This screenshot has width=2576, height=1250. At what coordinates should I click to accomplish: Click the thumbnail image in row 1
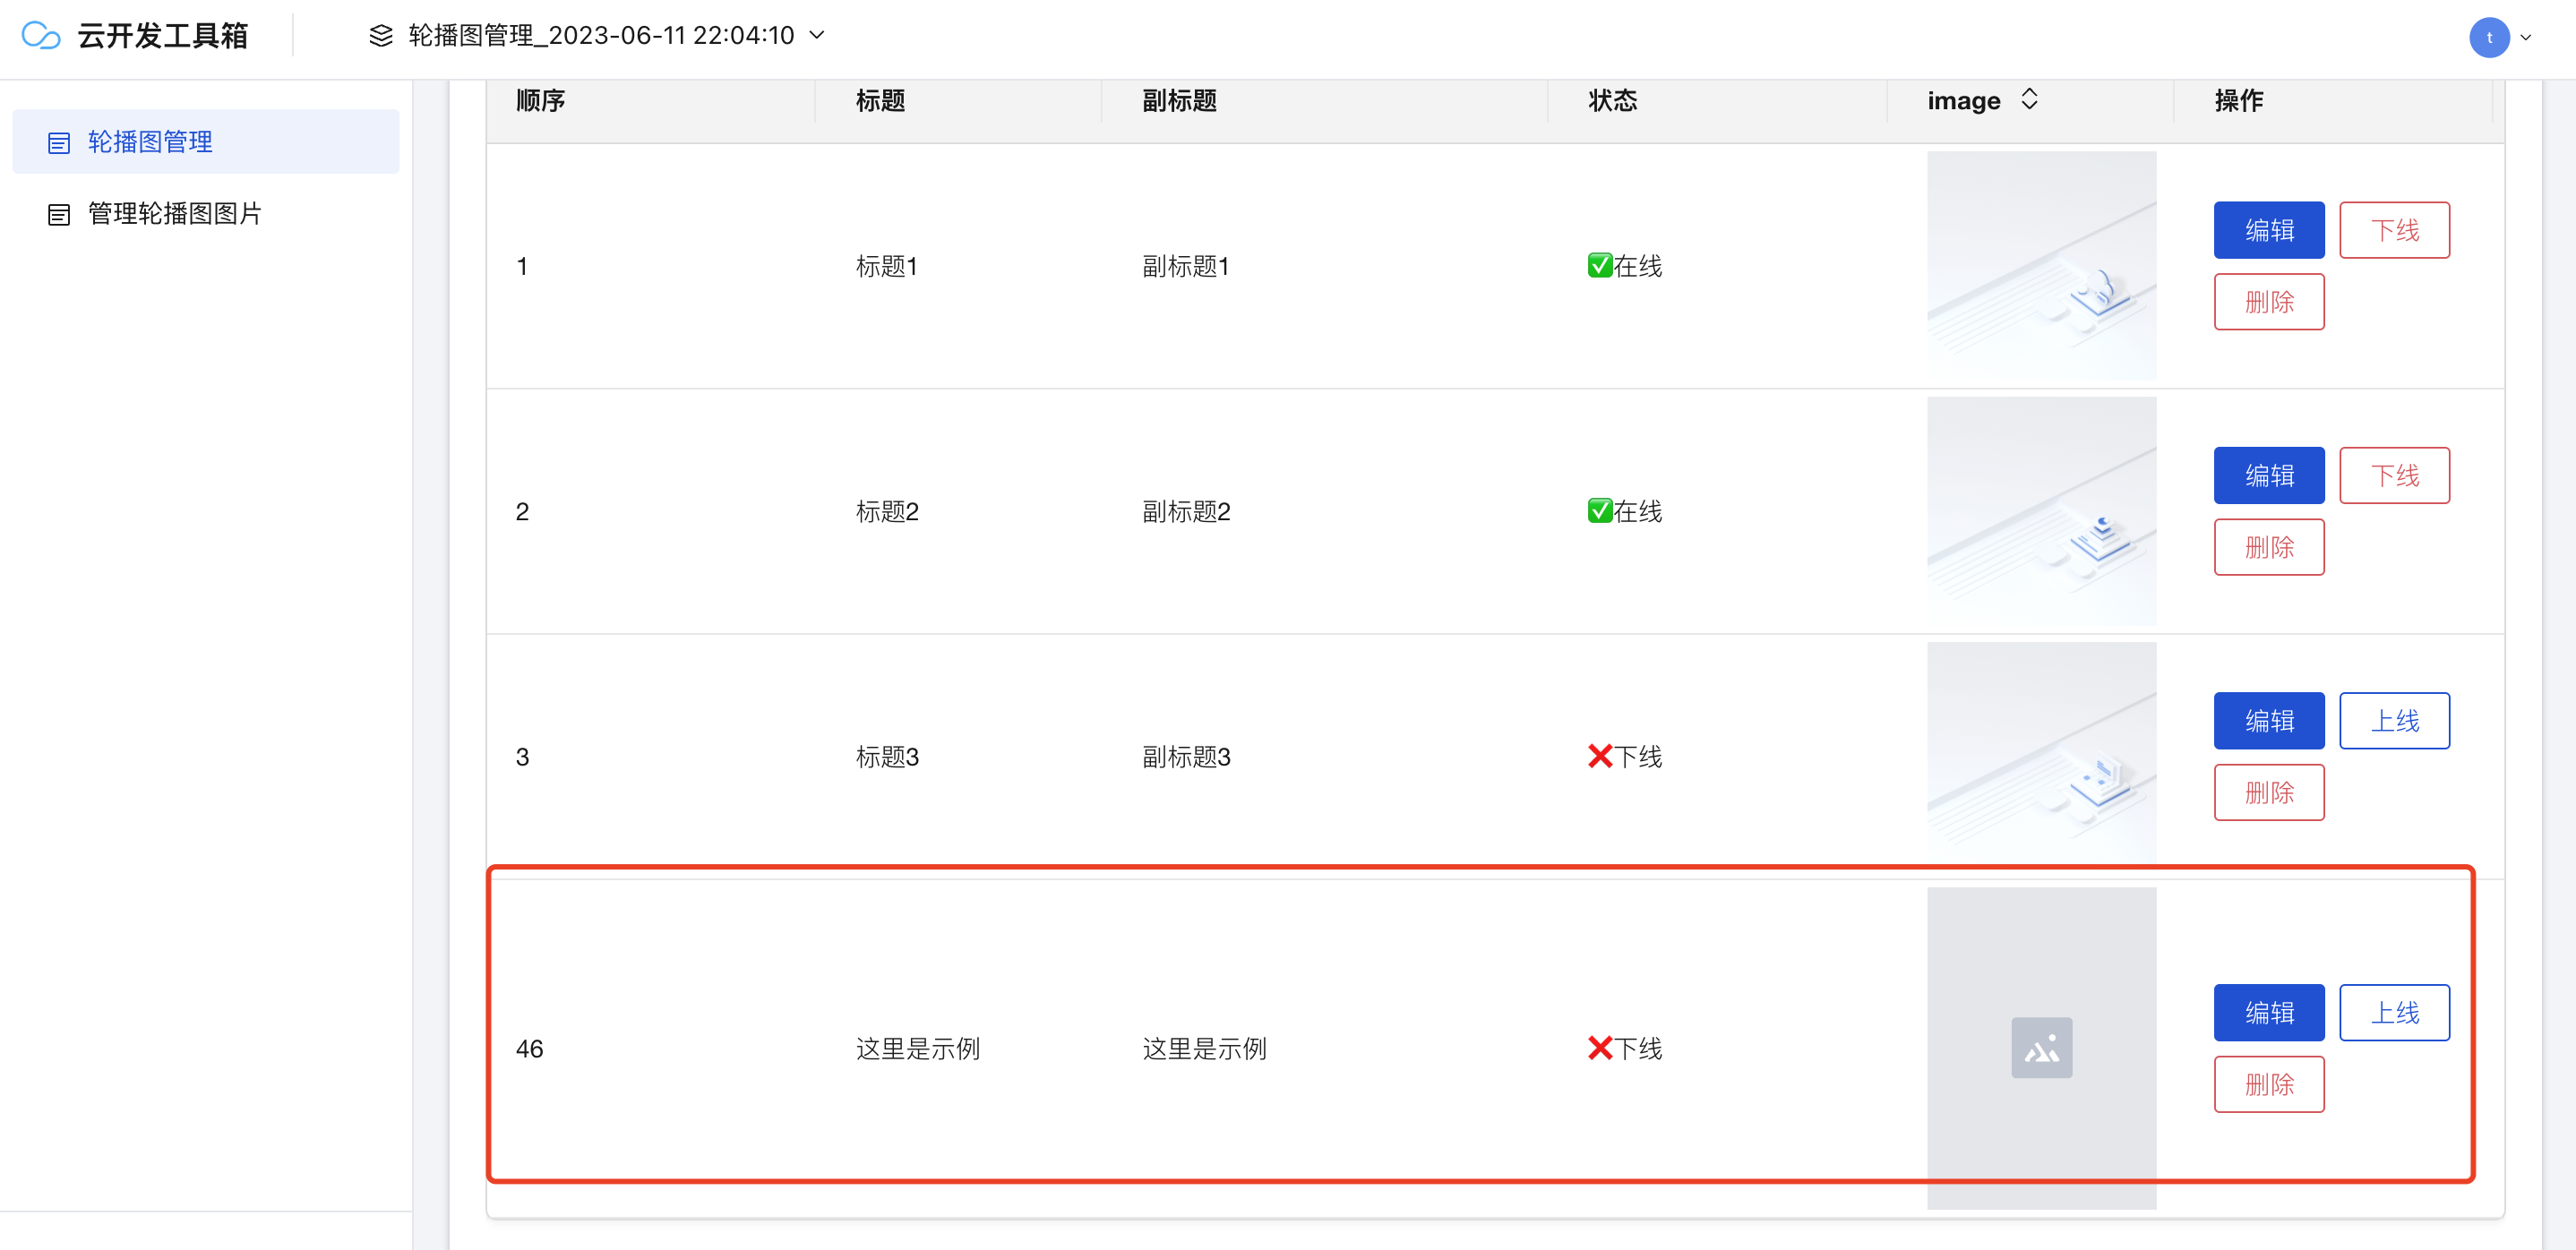(2041, 265)
